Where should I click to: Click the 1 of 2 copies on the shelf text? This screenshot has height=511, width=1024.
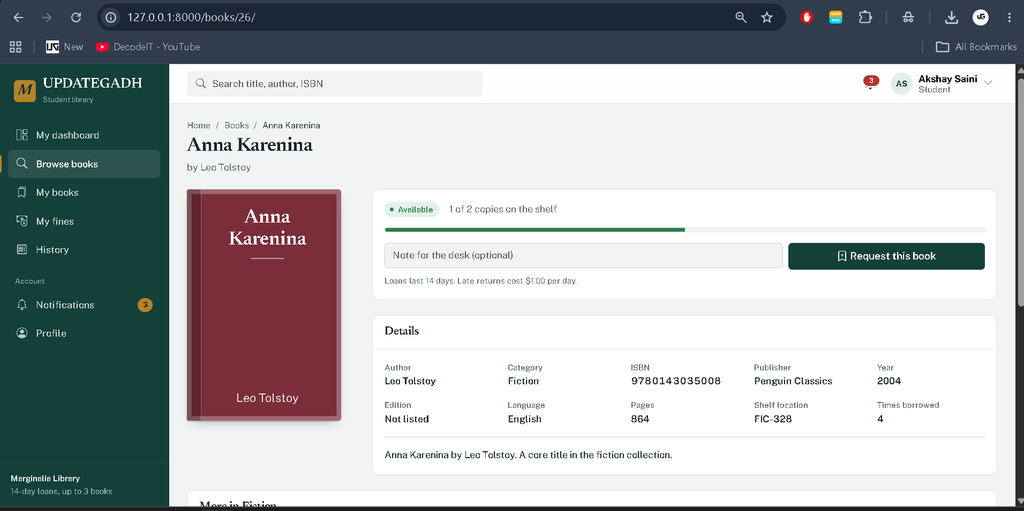pyautogui.click(x=503, y=209)
